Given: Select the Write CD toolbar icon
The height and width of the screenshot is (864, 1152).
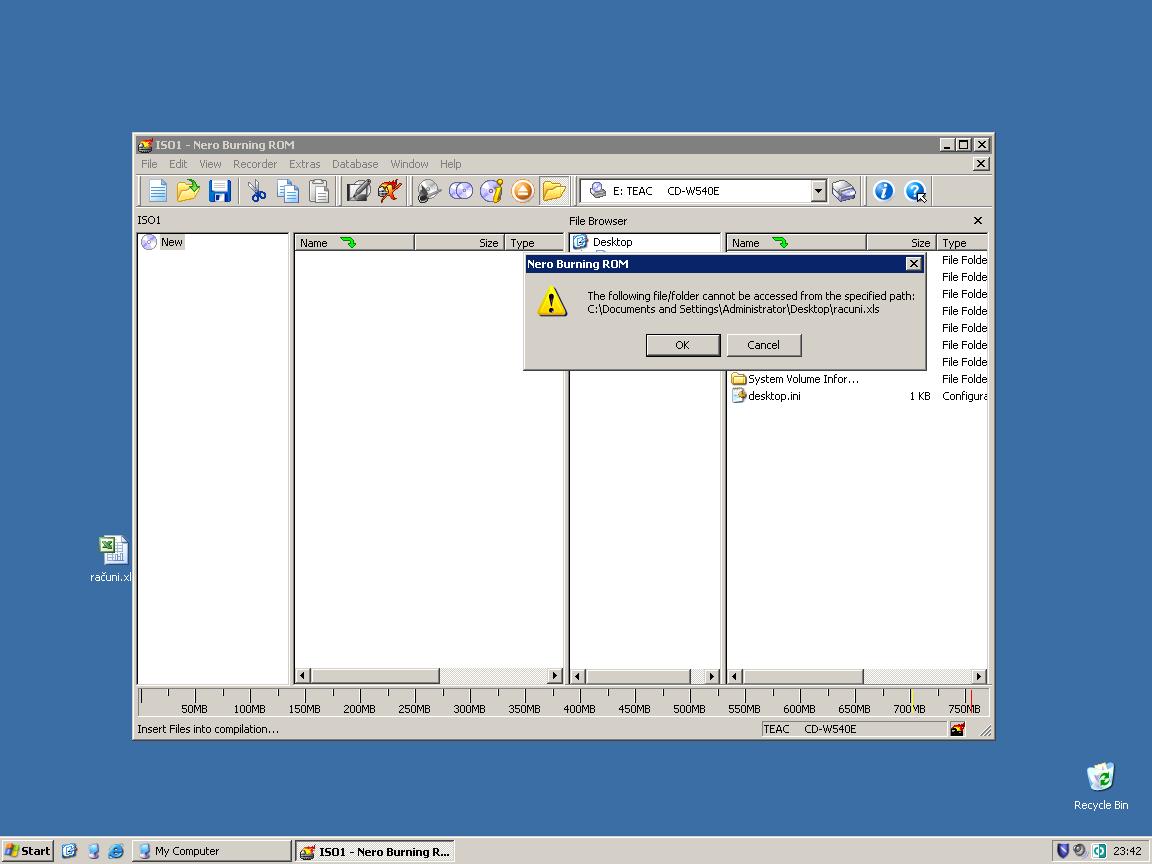Looking at the screenshot, I should [428, 191].
